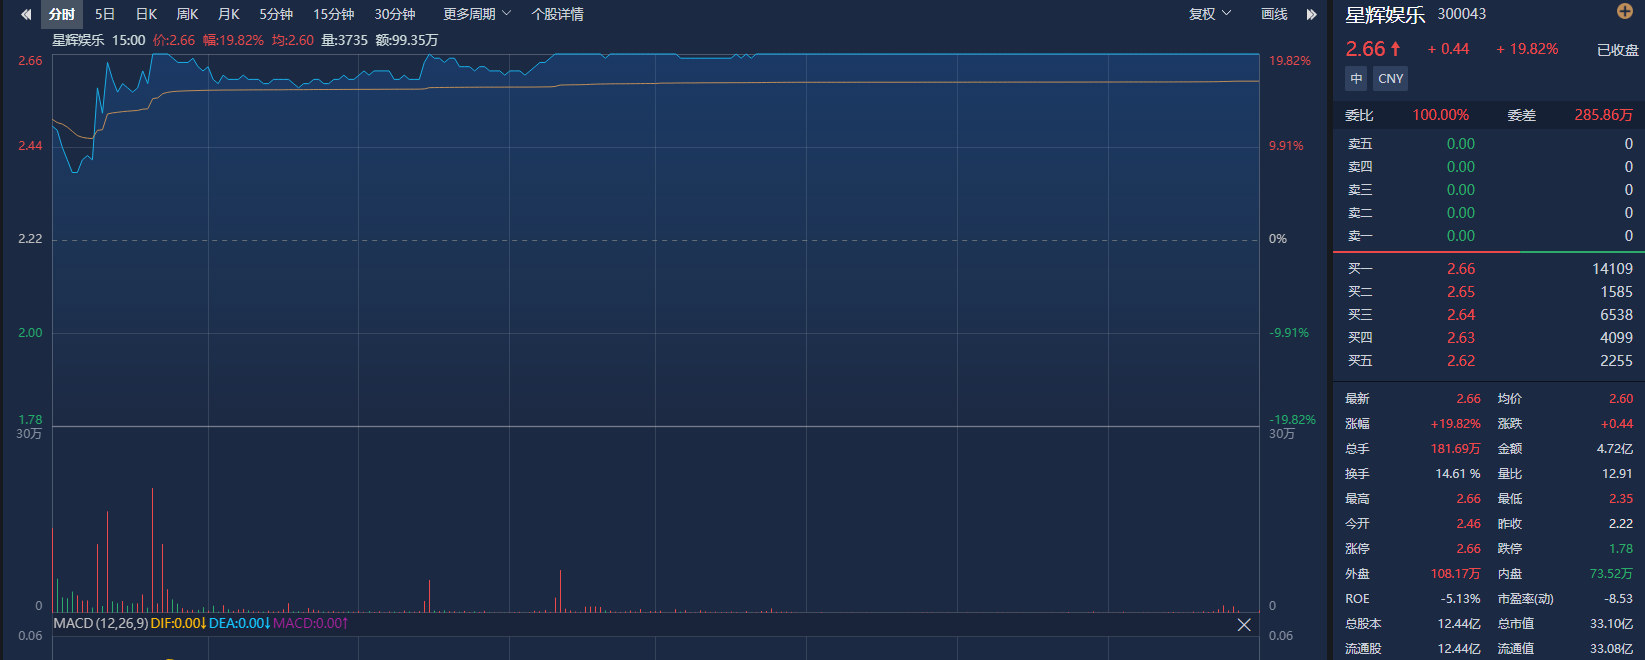The image size is (1645, 660).
Task: Activate the 画线 drawing tool
Action: (1274, 14)
